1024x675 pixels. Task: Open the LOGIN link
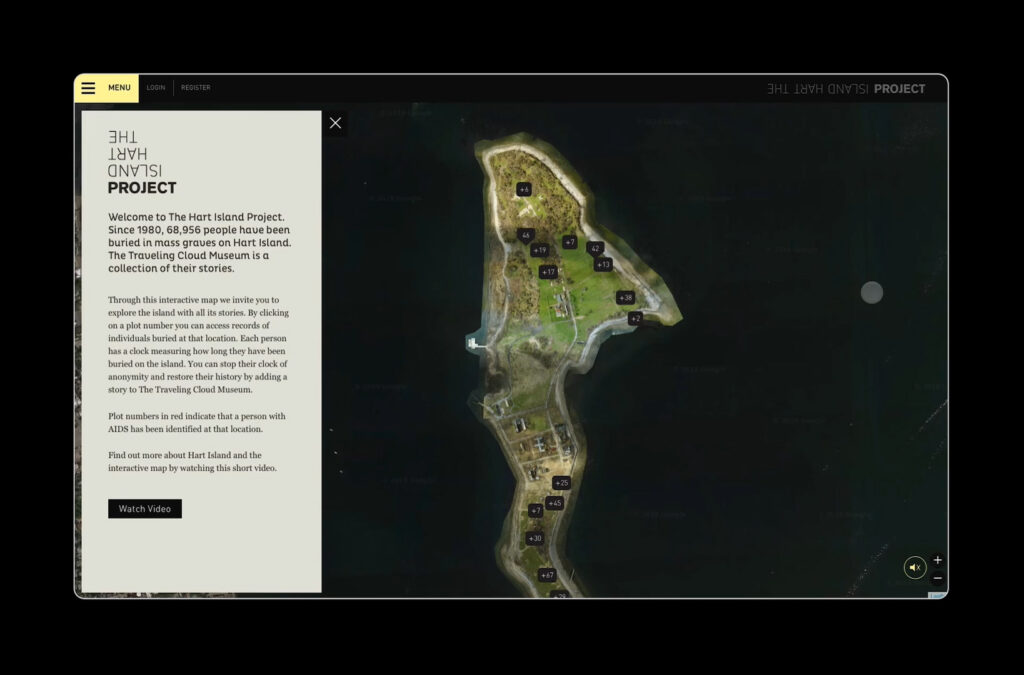point(156,87)
